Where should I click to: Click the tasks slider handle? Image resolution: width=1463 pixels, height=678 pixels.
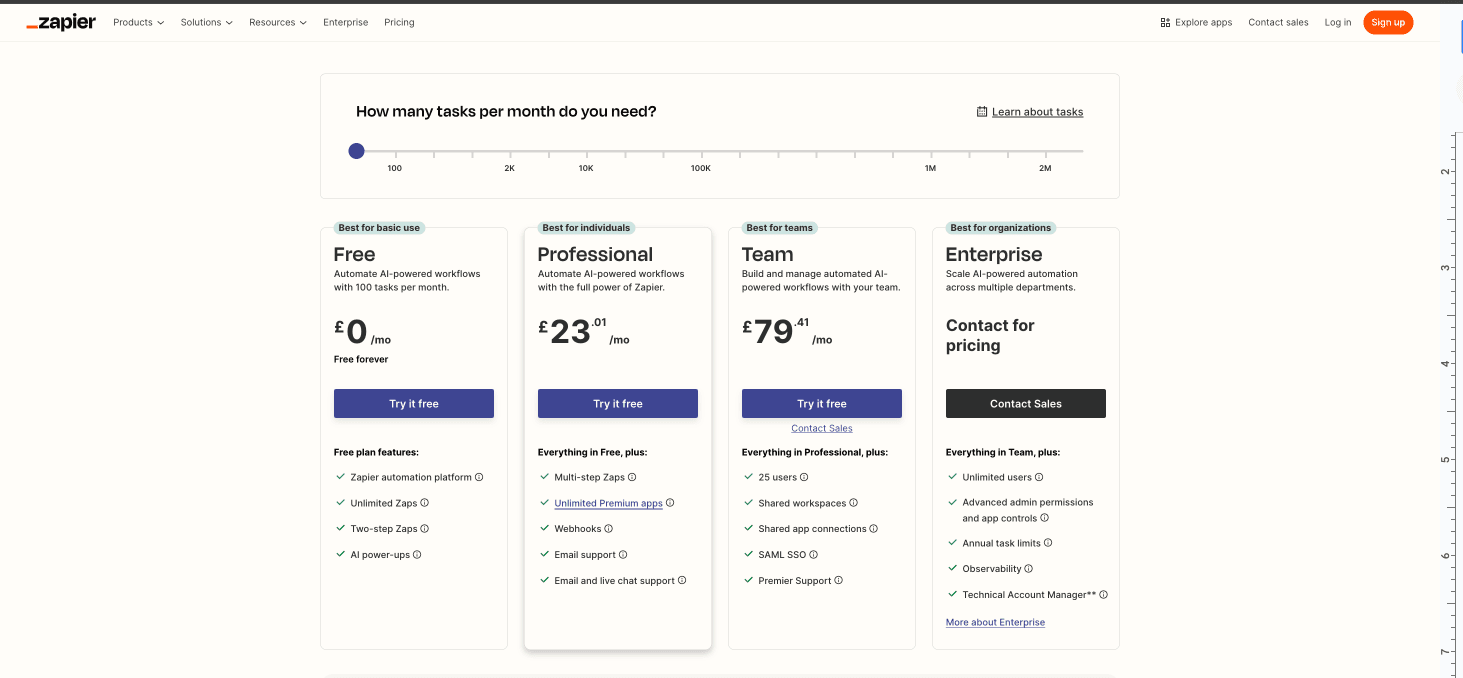click(356, 151)
